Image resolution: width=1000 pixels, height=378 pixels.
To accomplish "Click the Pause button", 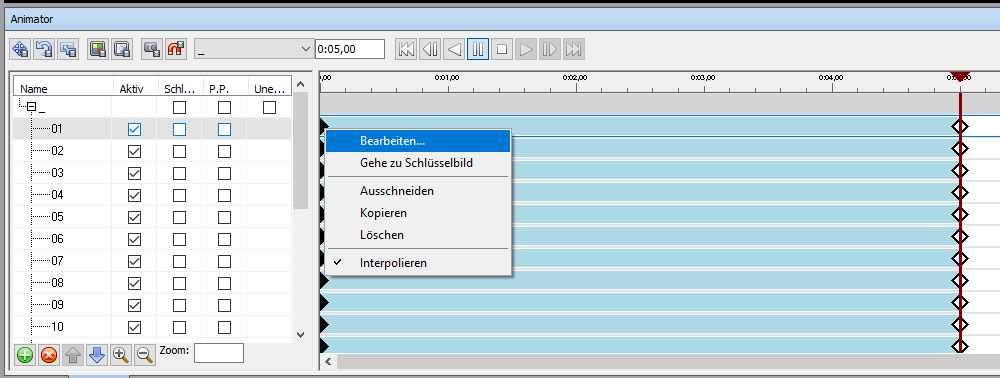I will click(x=478, y=49).
